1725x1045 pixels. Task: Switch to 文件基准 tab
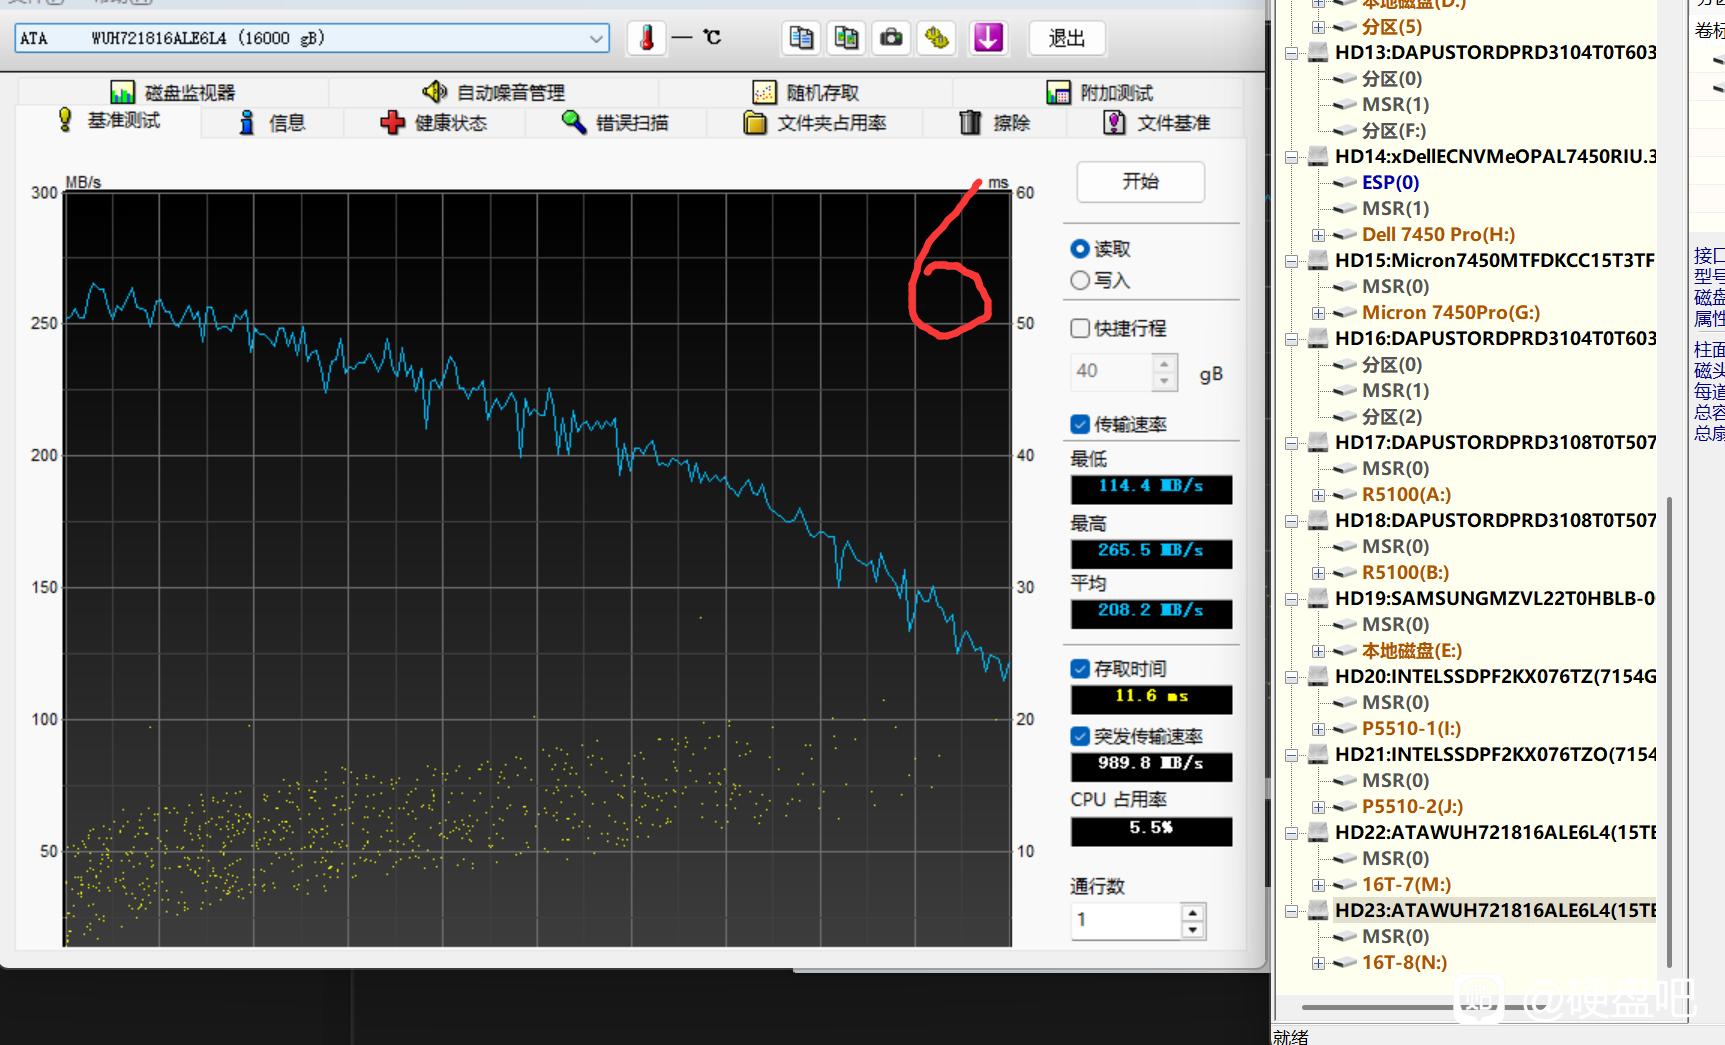click(x=1156, y=123)
